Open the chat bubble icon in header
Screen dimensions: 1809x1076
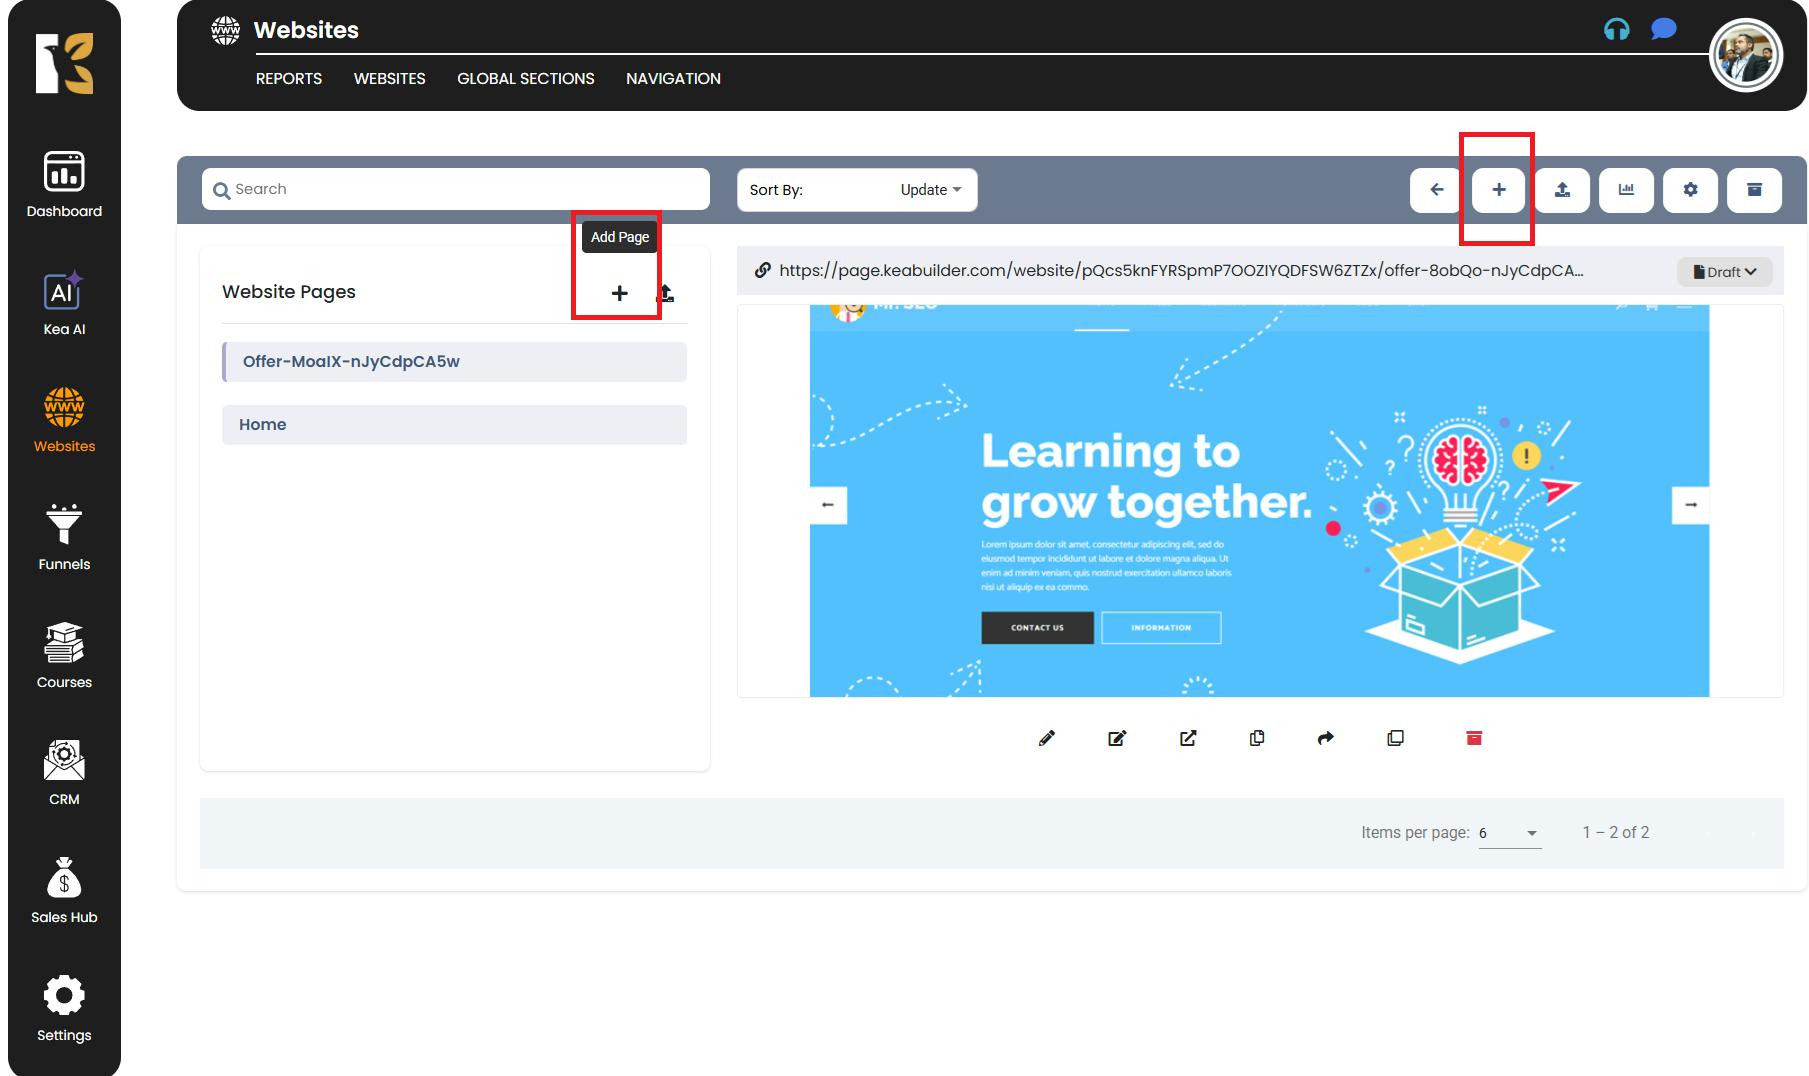click(x=1663, y=29)
